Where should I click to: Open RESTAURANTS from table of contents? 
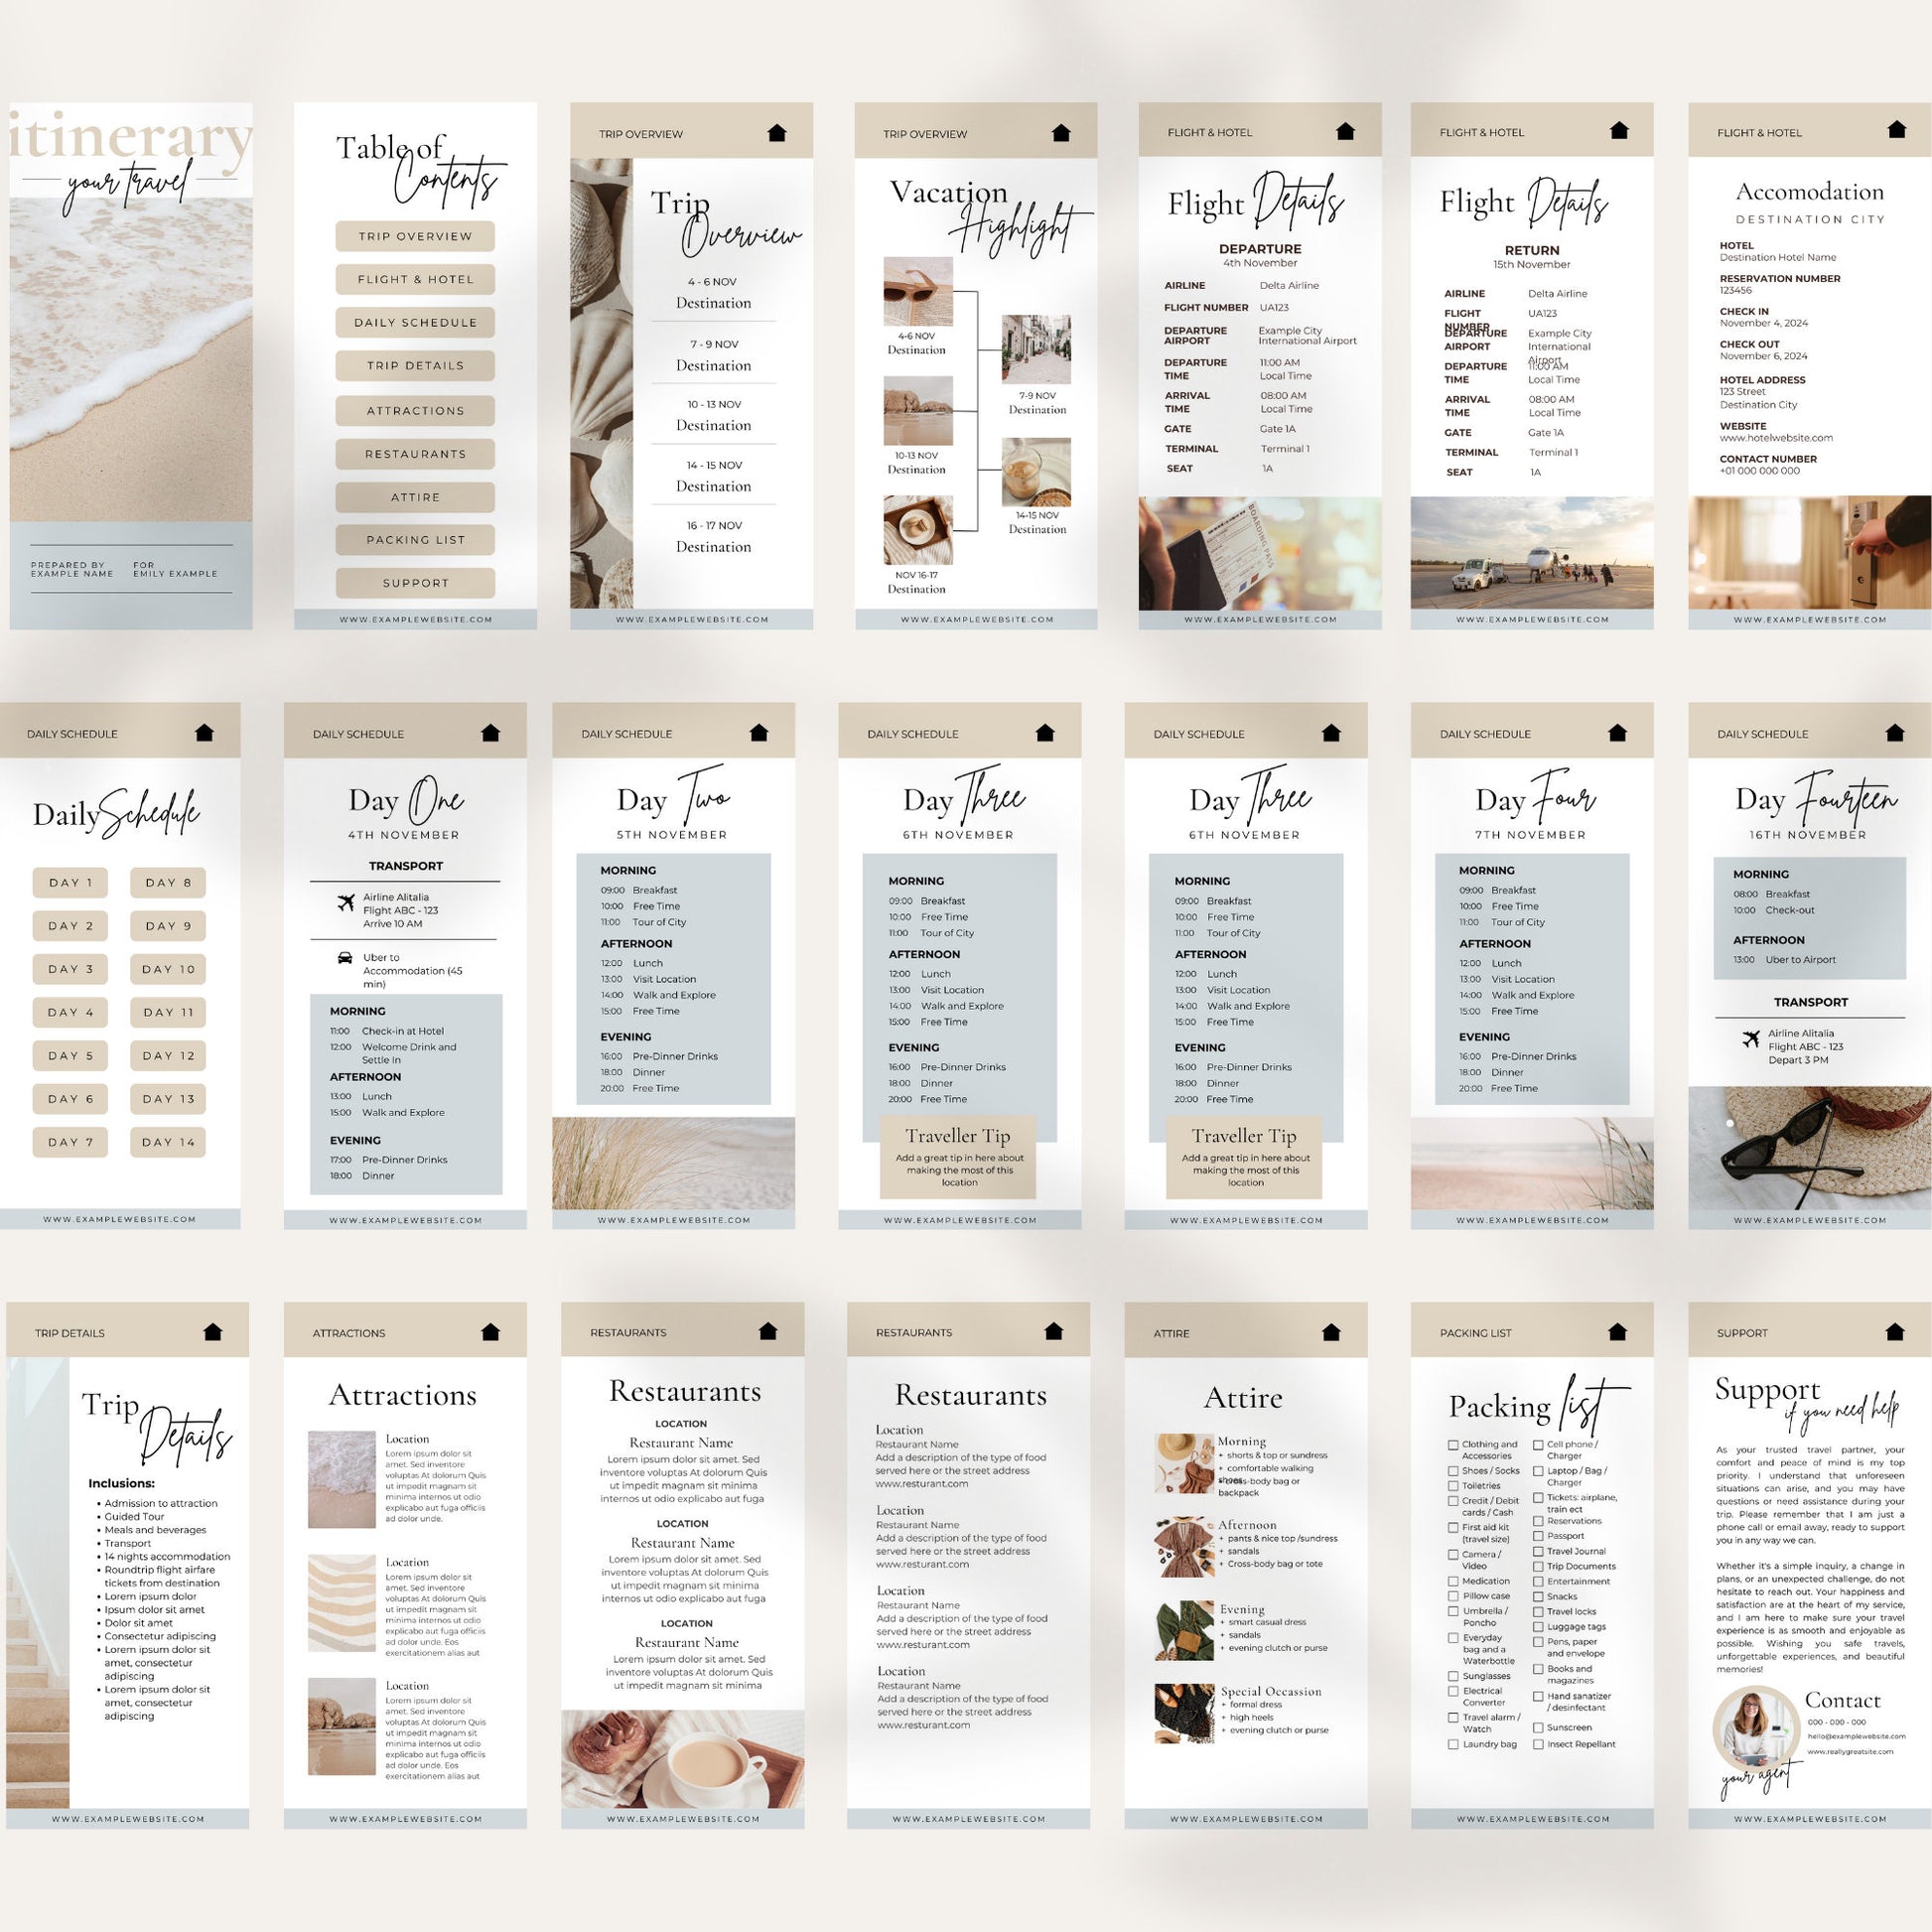[x=415, y=454]
